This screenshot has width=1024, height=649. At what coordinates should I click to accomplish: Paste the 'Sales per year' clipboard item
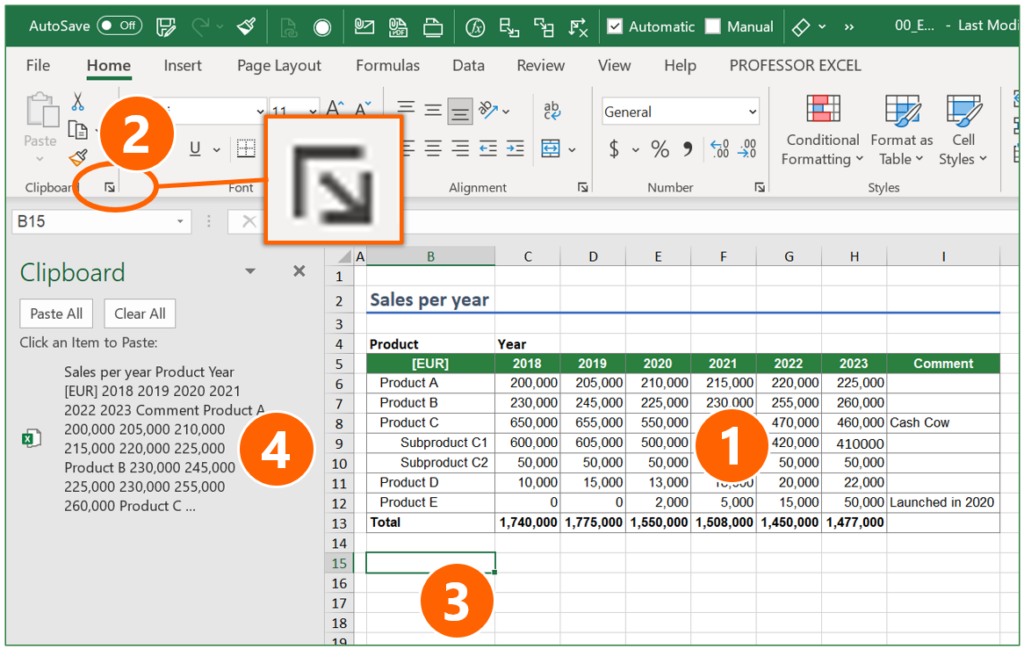pos(143,438)
